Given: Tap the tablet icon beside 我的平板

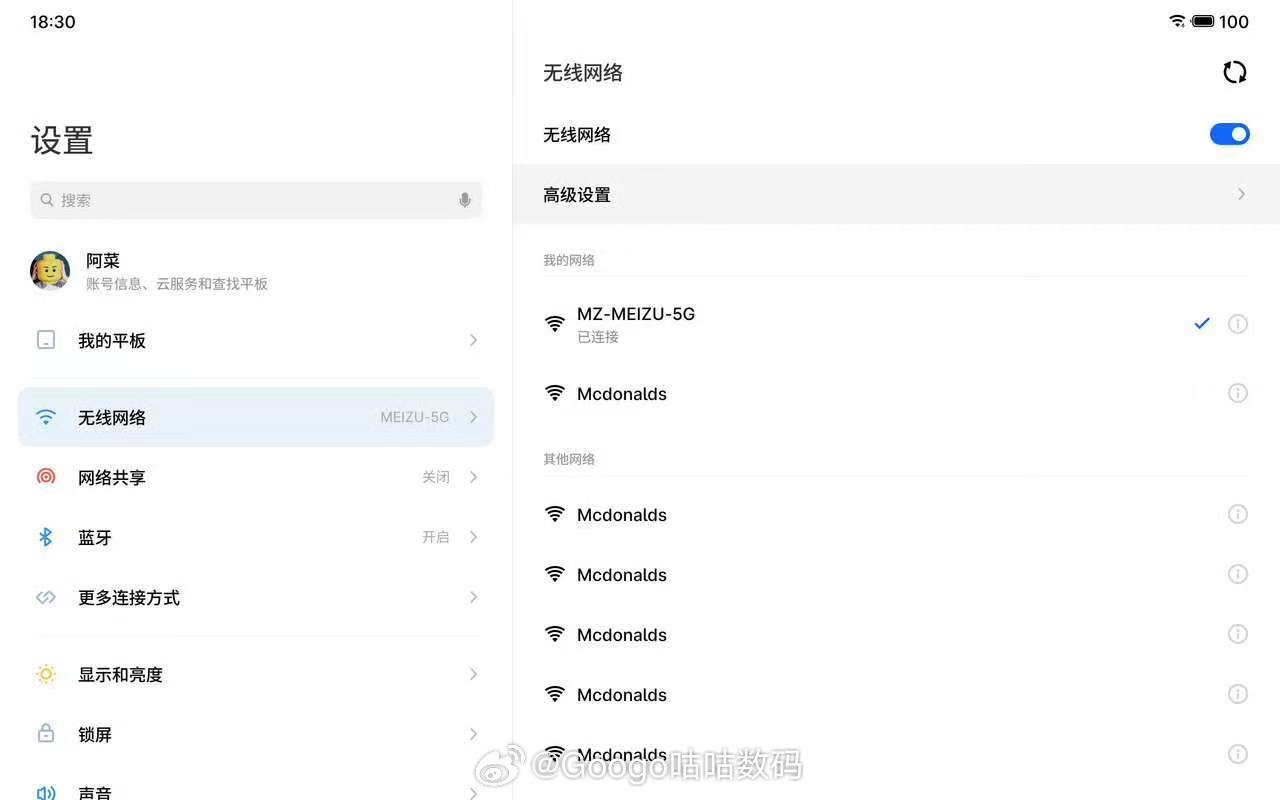Looking at the screenshot, I should [45, 340].
